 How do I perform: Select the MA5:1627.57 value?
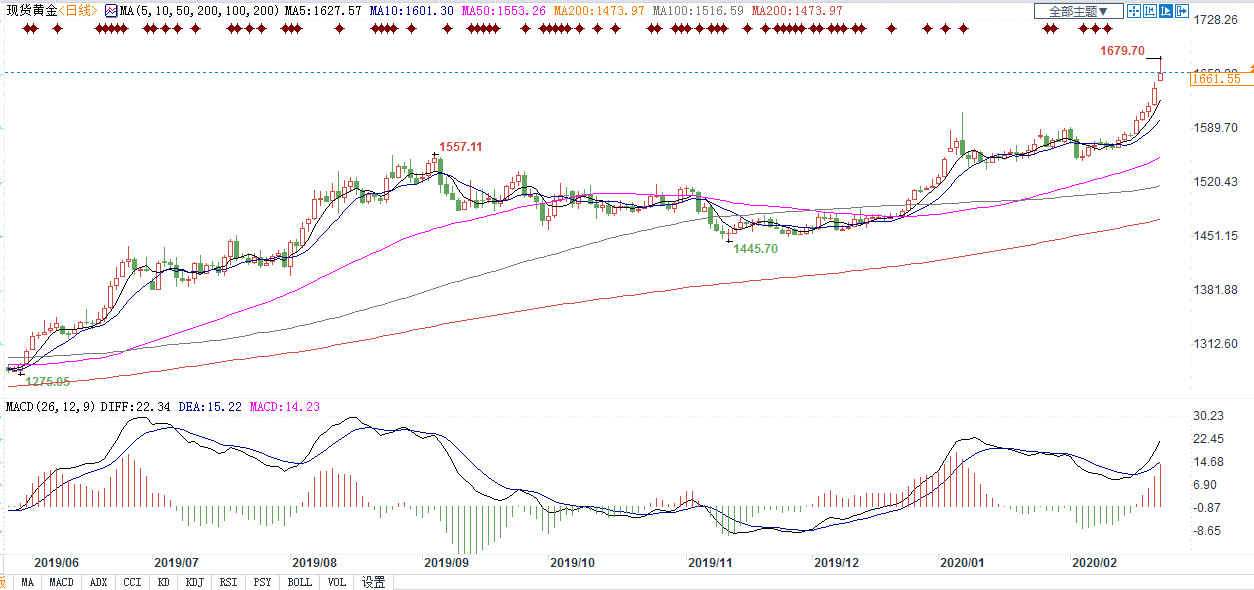pyautogui.click(x=323, y=10)
